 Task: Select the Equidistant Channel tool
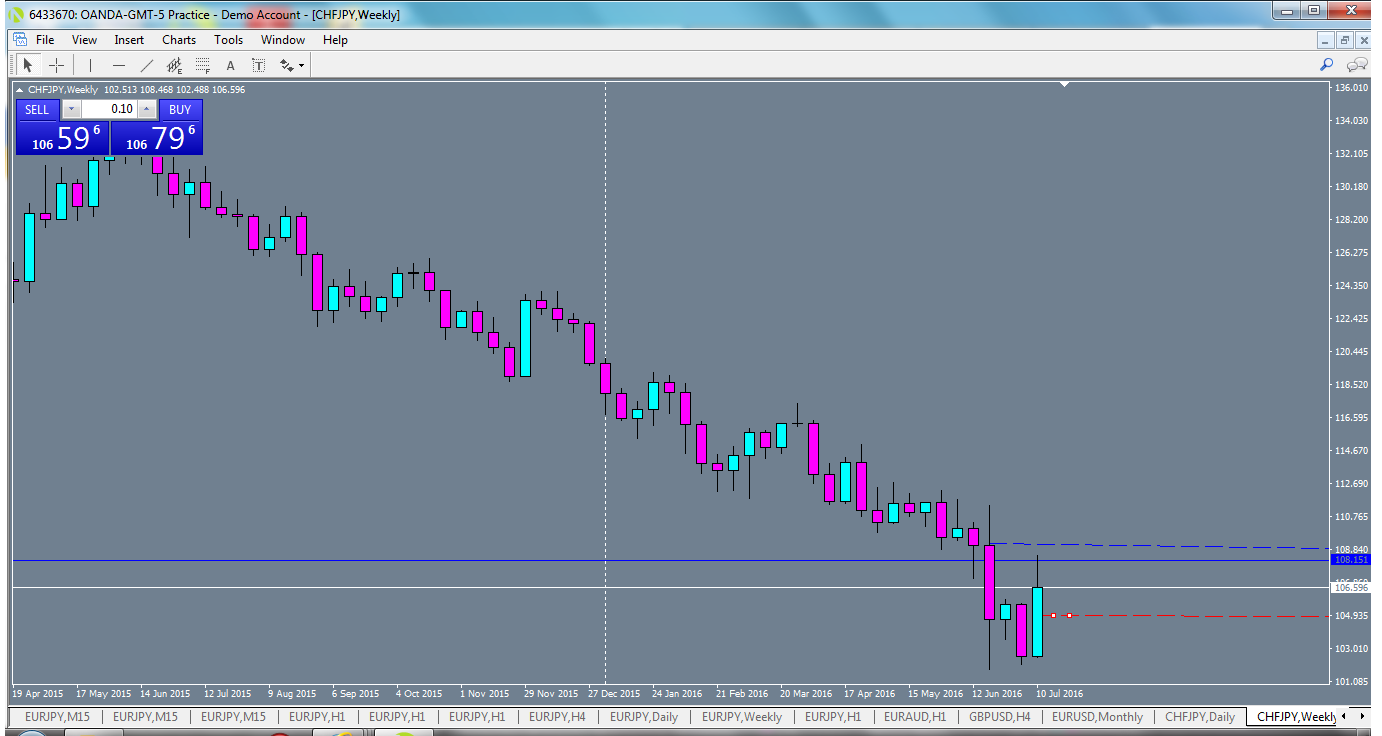coord(174,65)
